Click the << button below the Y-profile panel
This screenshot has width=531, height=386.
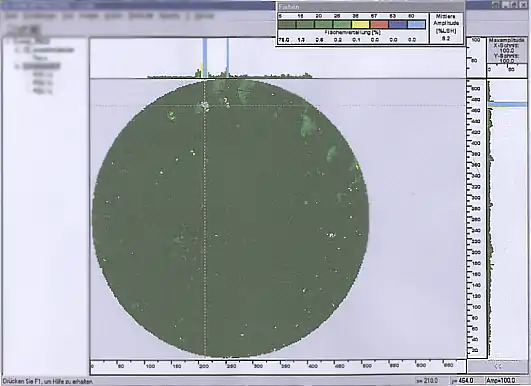pyautogui.click(x=498, y=366)
